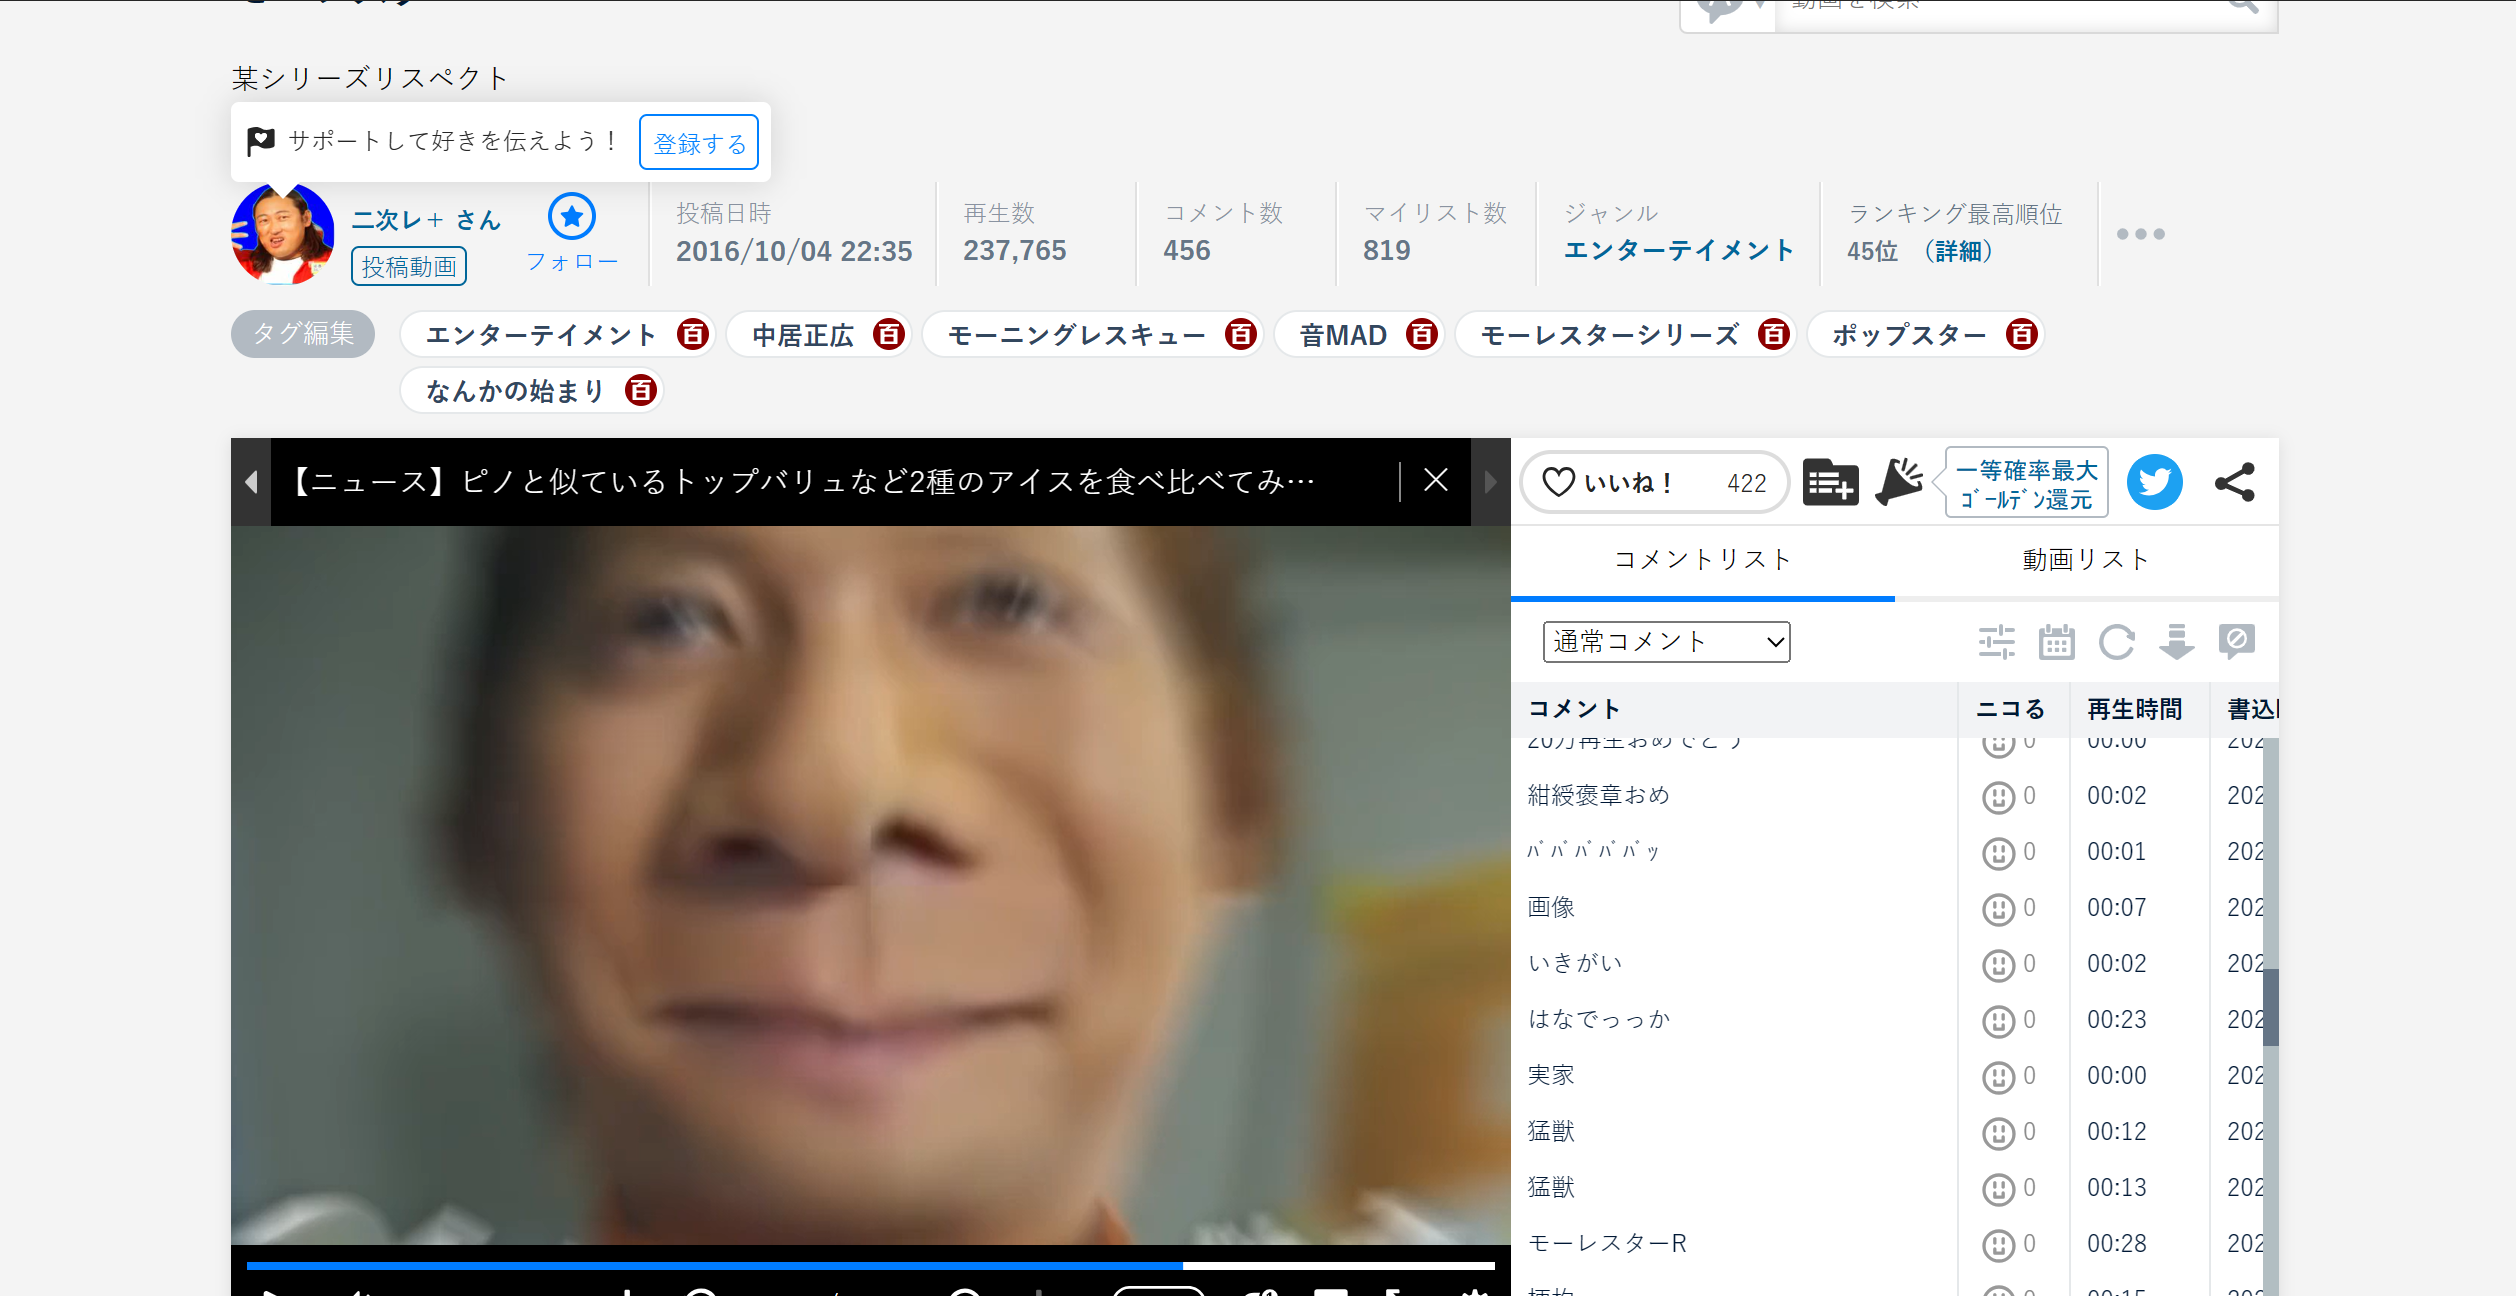
Task: Click the 一等確率最大 ゴールデン還元 banner
Action: pyautogui.click(x=2026, y=482)
